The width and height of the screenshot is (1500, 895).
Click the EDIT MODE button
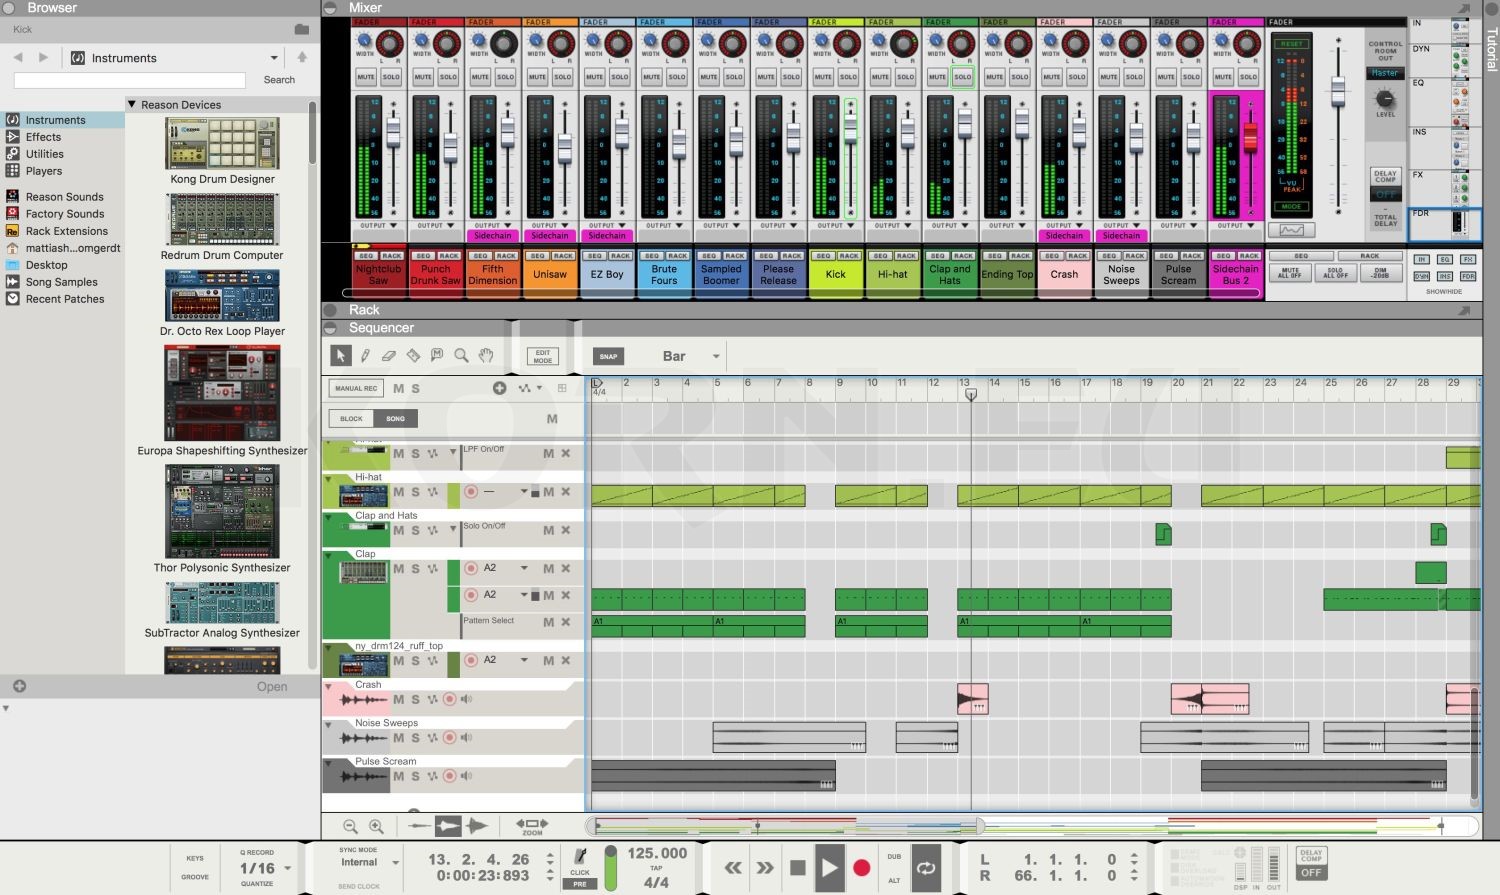pyautogui.click(x=542, y=354)
